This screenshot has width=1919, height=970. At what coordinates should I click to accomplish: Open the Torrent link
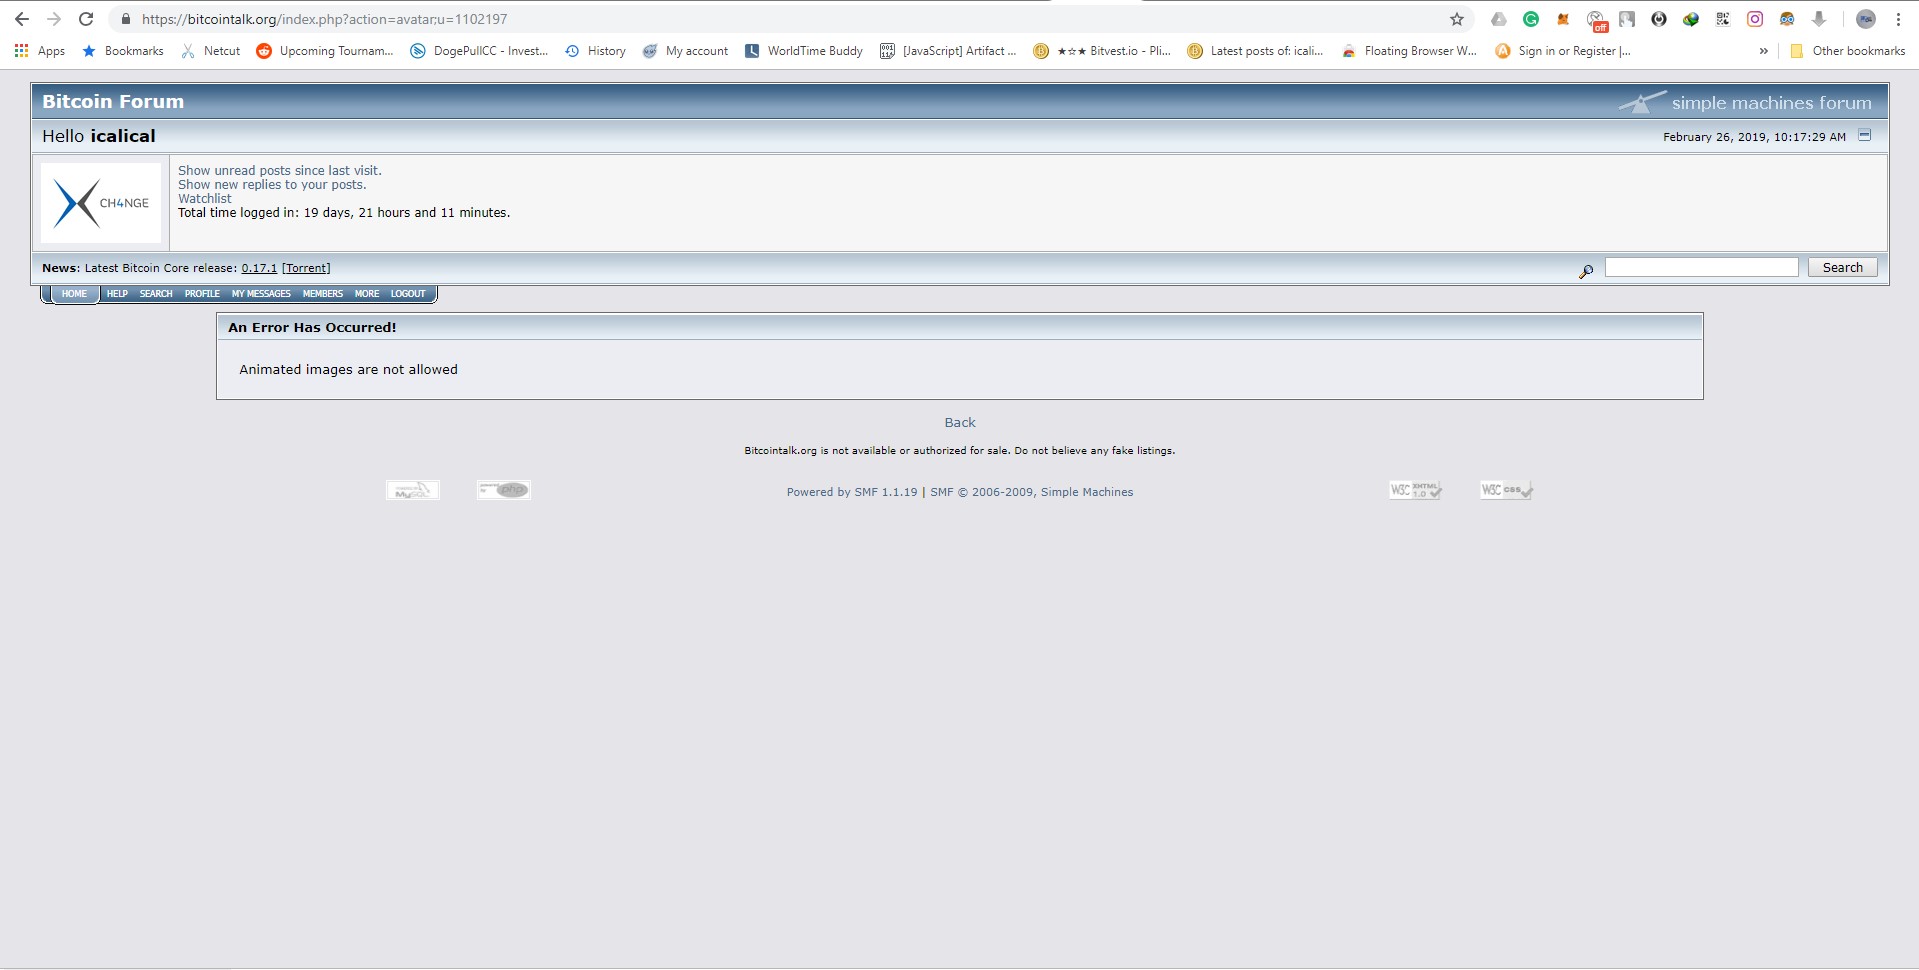point(306,268)
